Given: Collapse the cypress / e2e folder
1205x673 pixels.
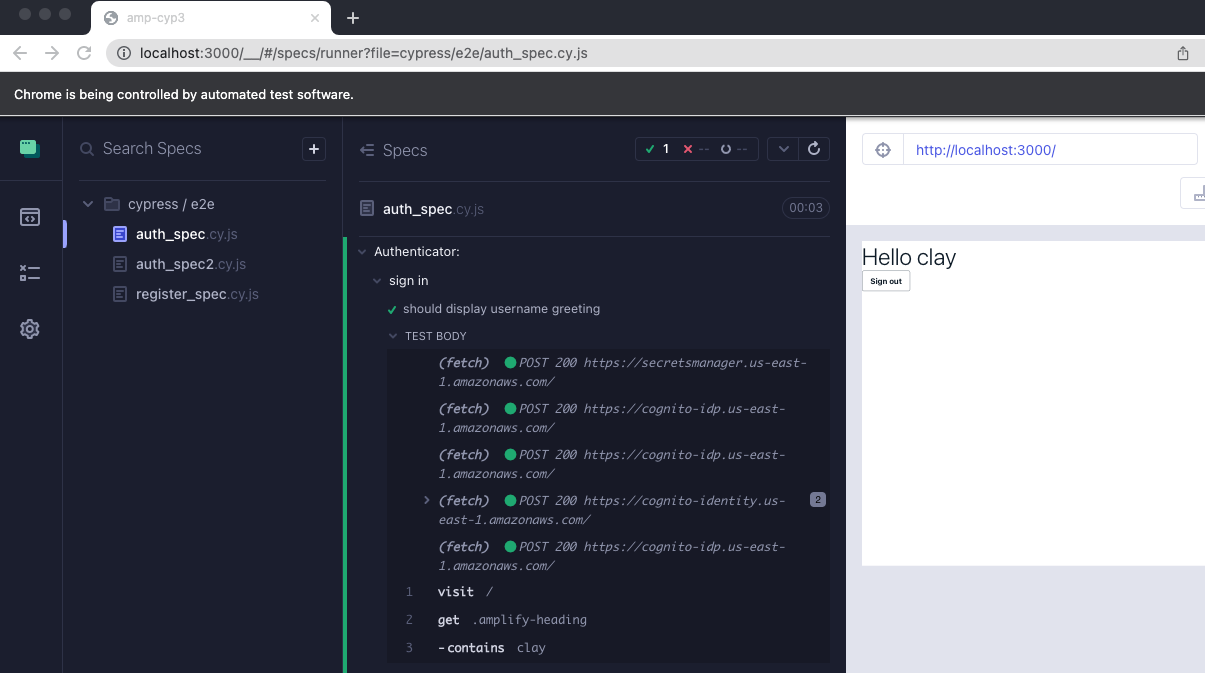Looking at the screenshot, I should click(x=88, y=203).
